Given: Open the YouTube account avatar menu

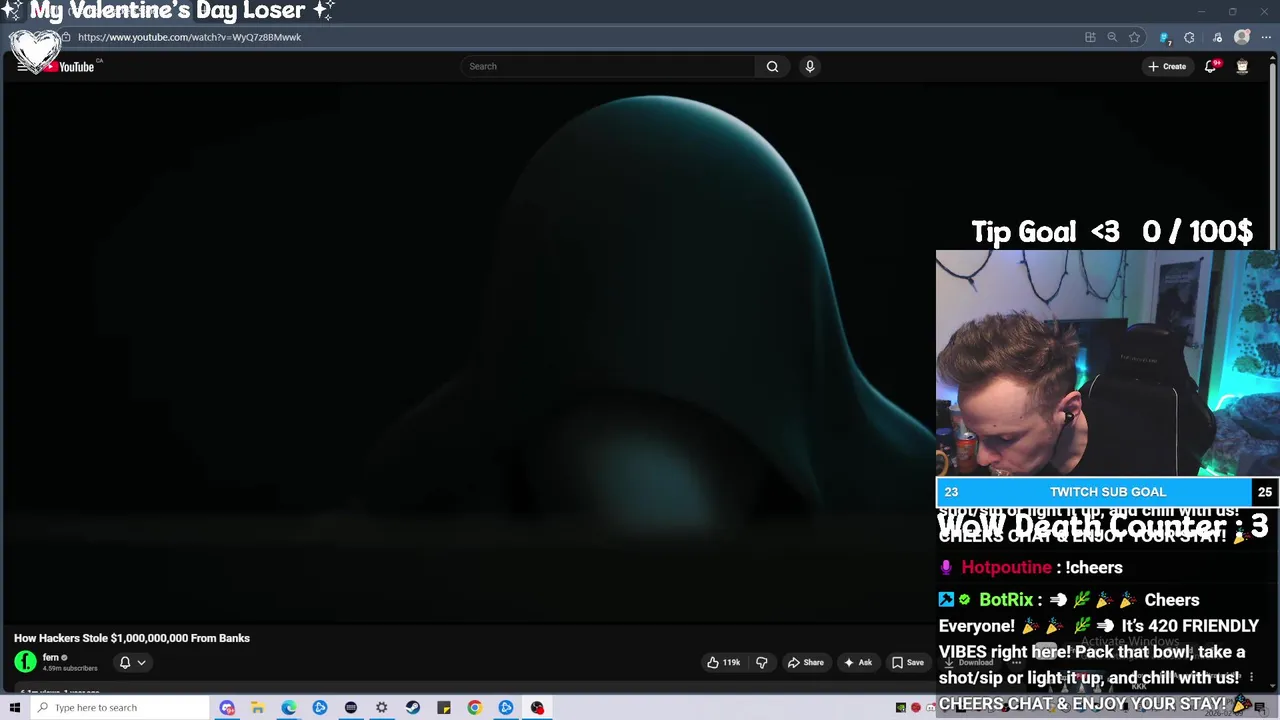Looking at the screenshot, I should (1242, 66).
